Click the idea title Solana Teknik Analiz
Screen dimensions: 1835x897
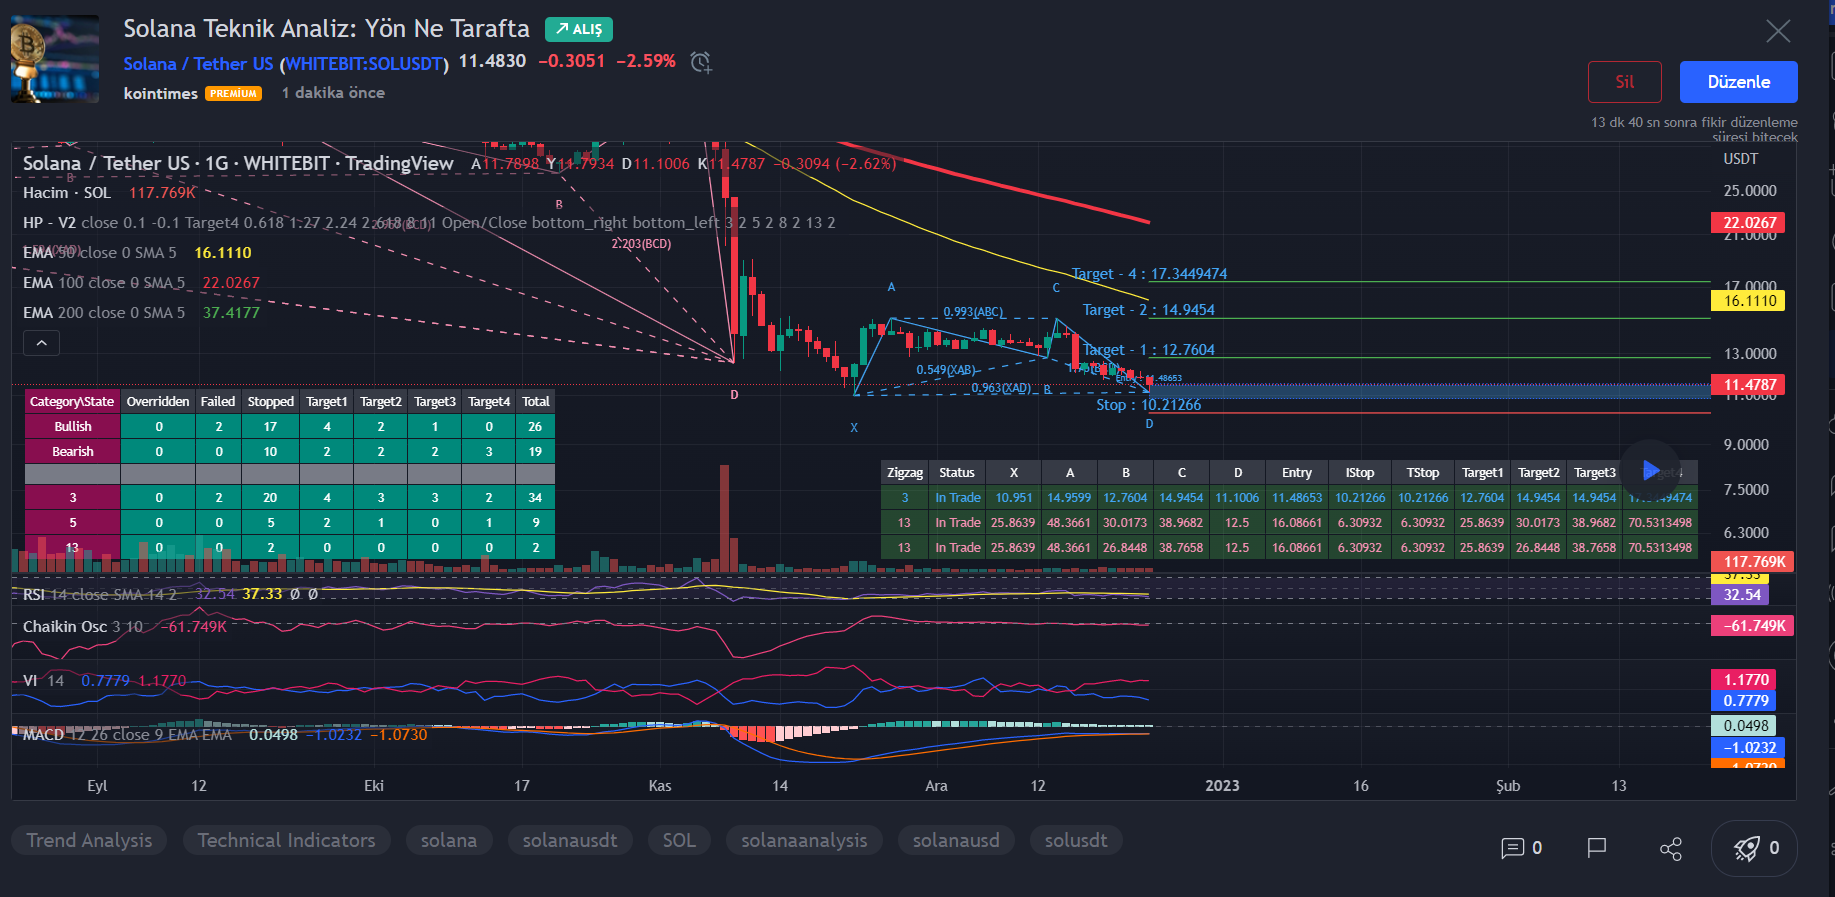(326, 29)
